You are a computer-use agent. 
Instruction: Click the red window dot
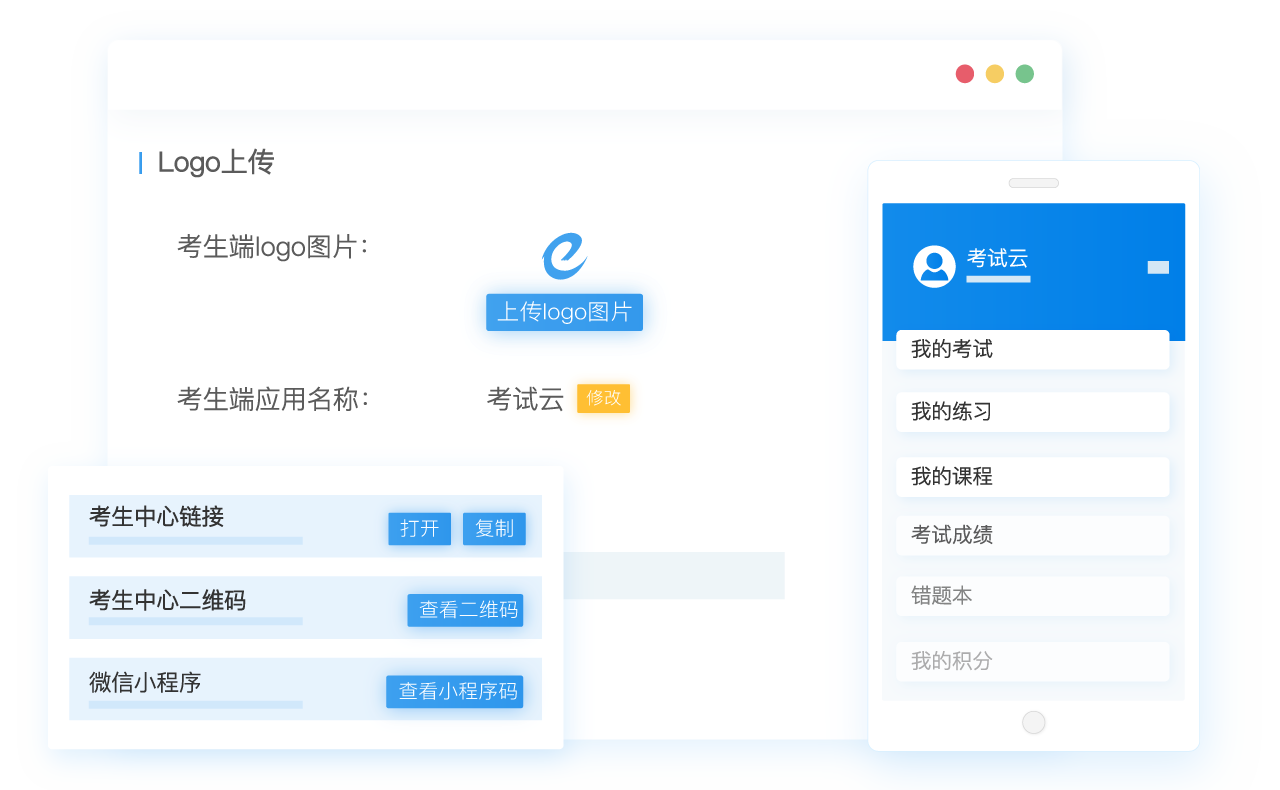click(x=965, y=74)
